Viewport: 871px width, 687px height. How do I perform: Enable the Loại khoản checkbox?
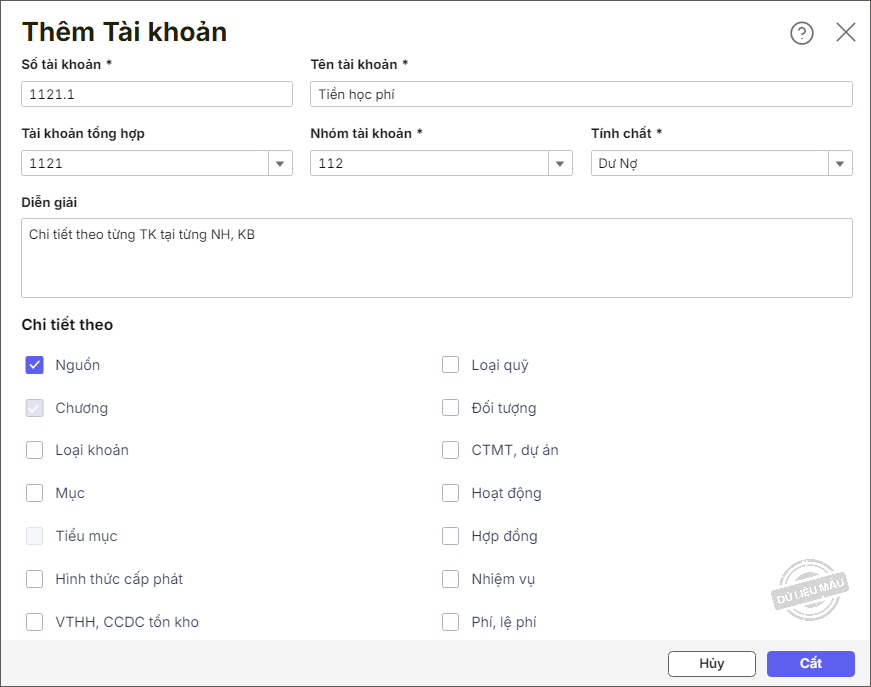tap(35, 450)
